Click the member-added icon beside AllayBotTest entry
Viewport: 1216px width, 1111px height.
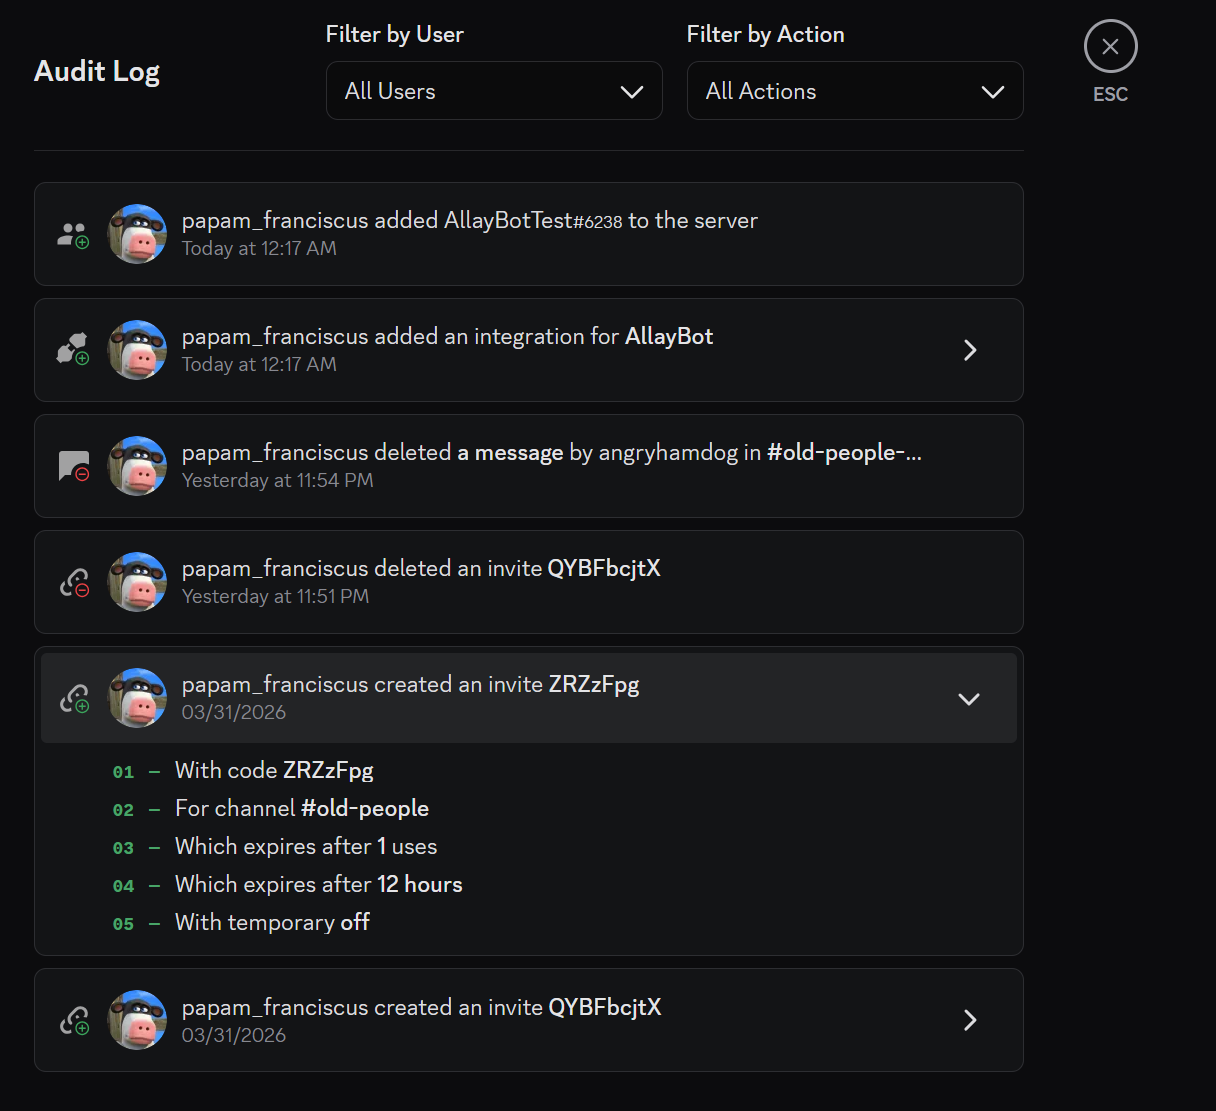point(73,235)
